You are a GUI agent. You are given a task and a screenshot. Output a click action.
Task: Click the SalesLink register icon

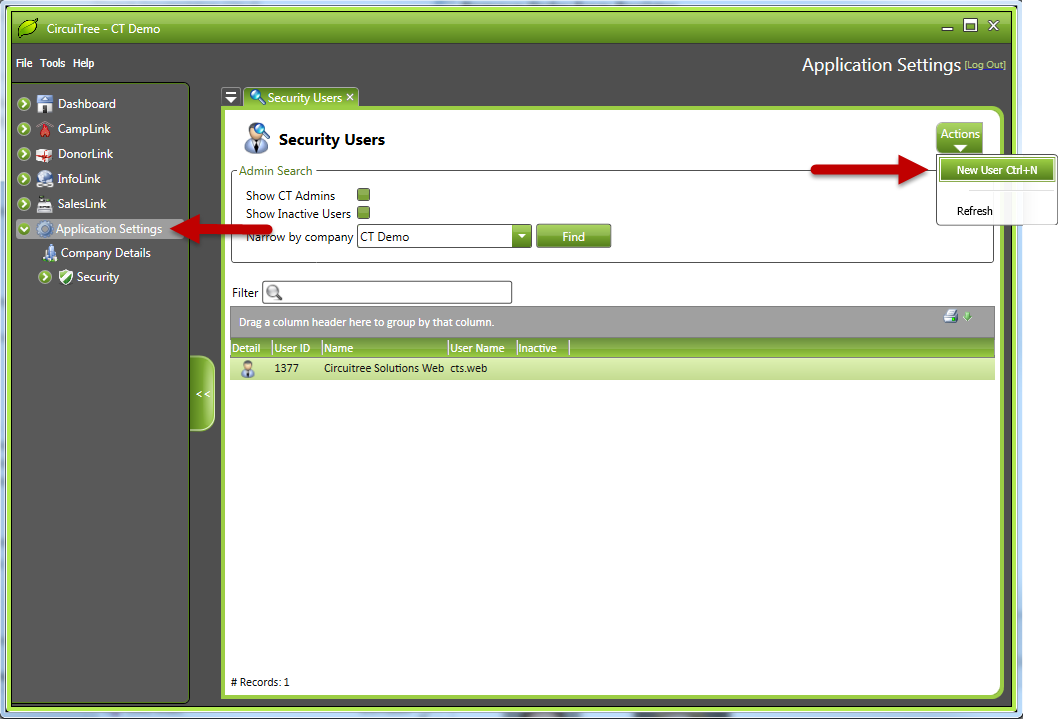45,204
